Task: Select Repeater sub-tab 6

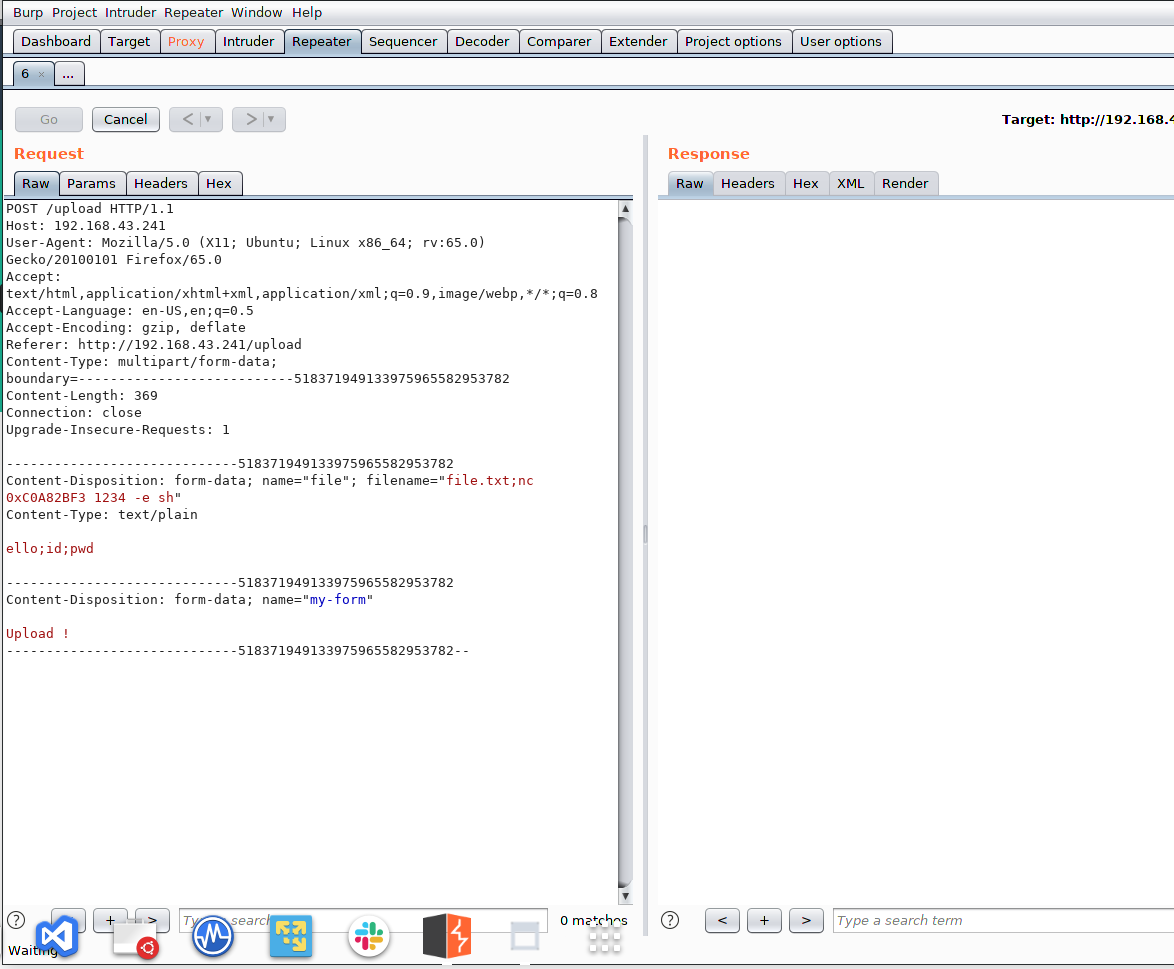Action: coord(25,74)
